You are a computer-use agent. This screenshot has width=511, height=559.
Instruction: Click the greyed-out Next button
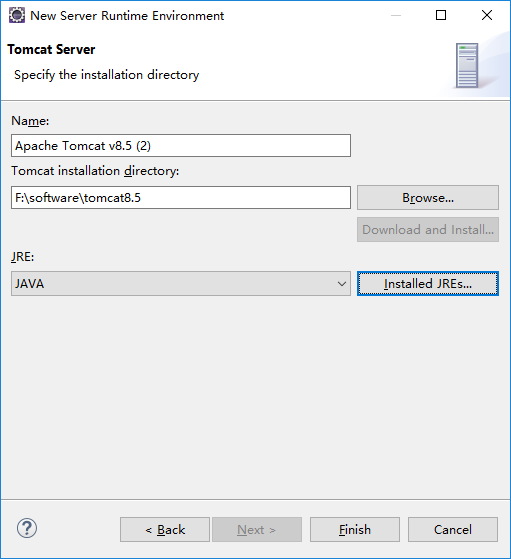point(257,530)
